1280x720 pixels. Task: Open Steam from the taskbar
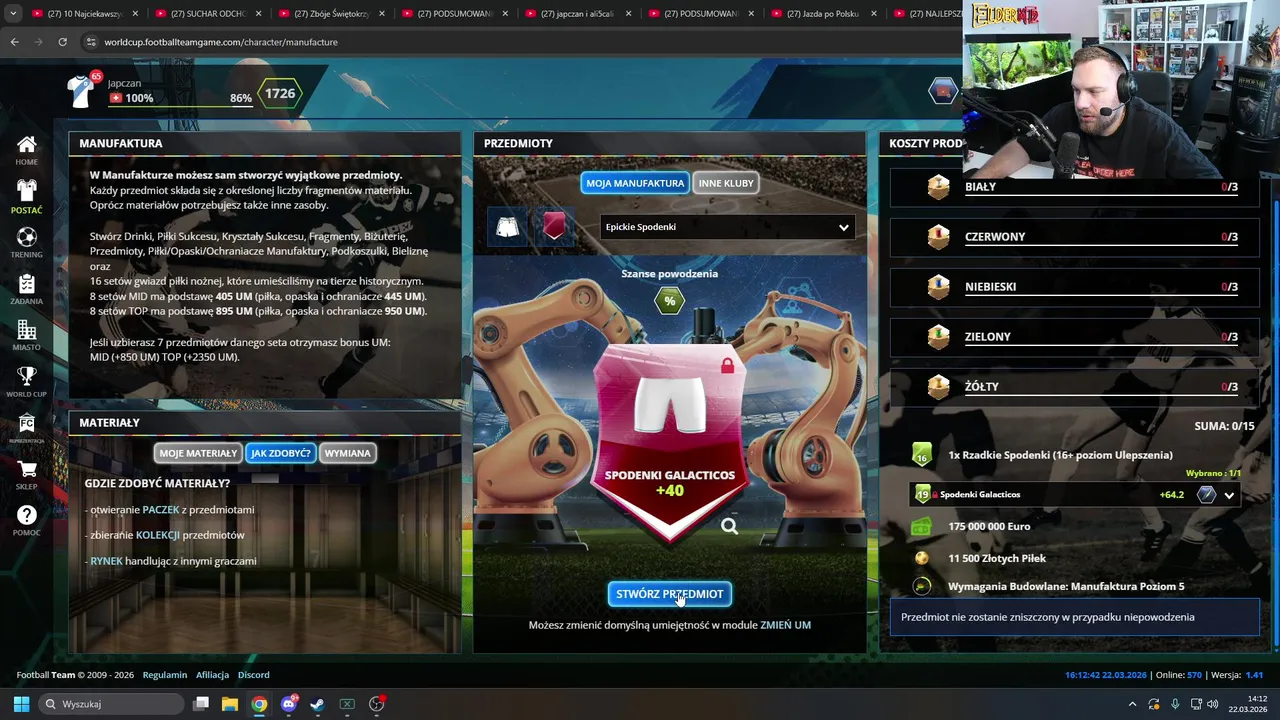pos(316,704)
